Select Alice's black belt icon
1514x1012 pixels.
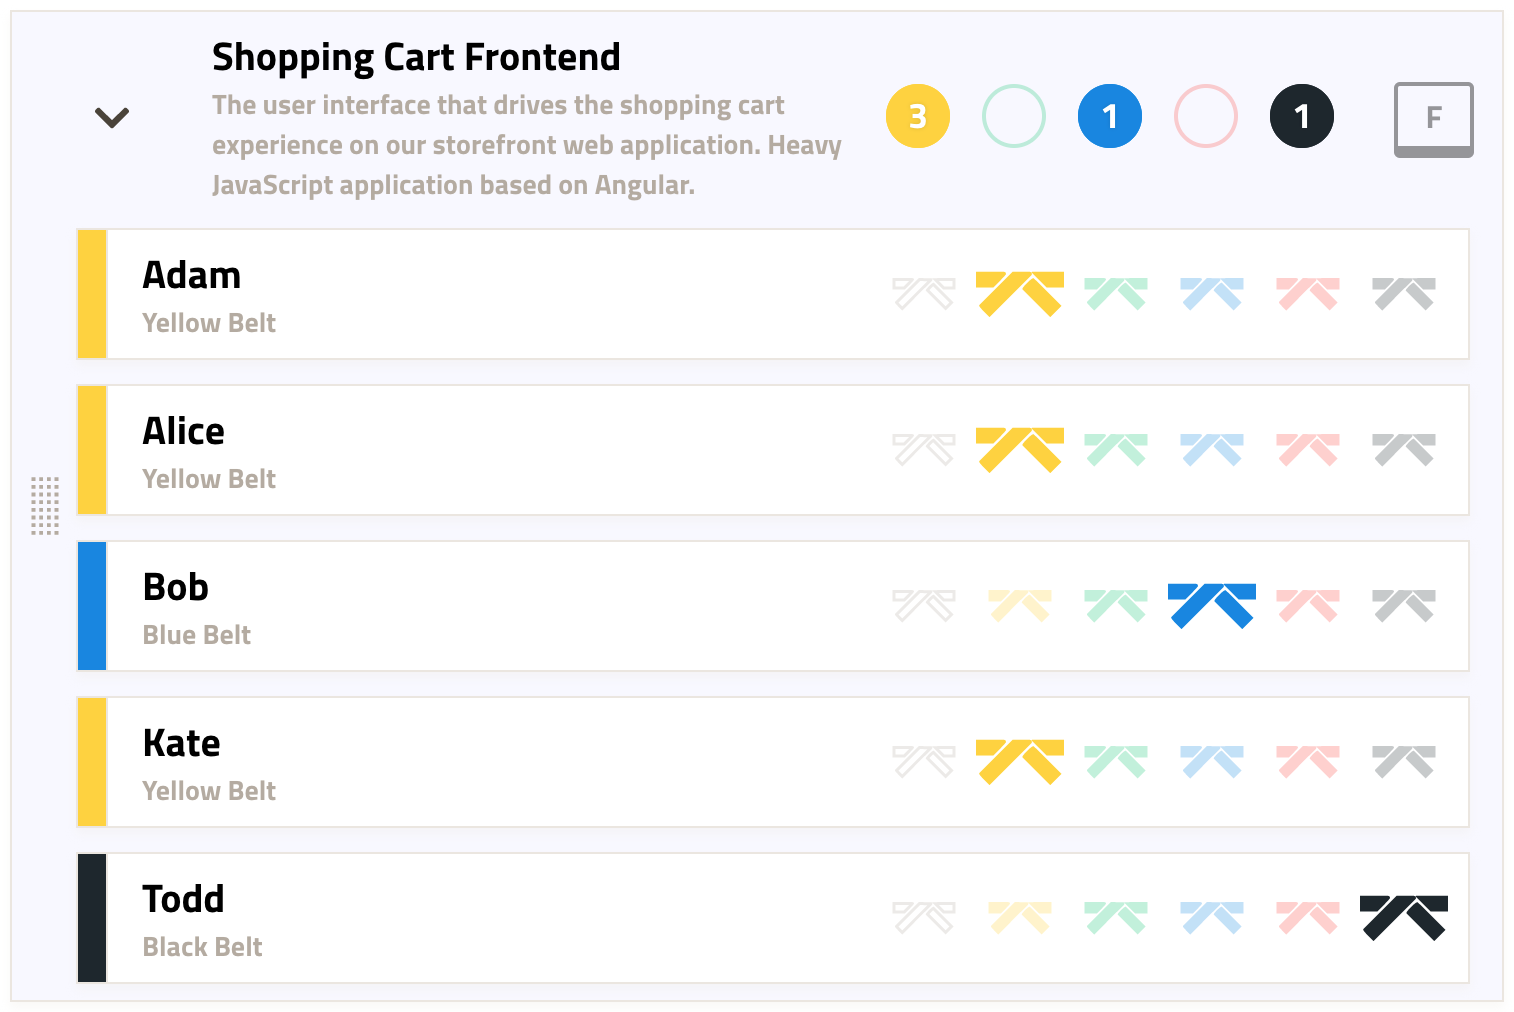pos(1404,450)
